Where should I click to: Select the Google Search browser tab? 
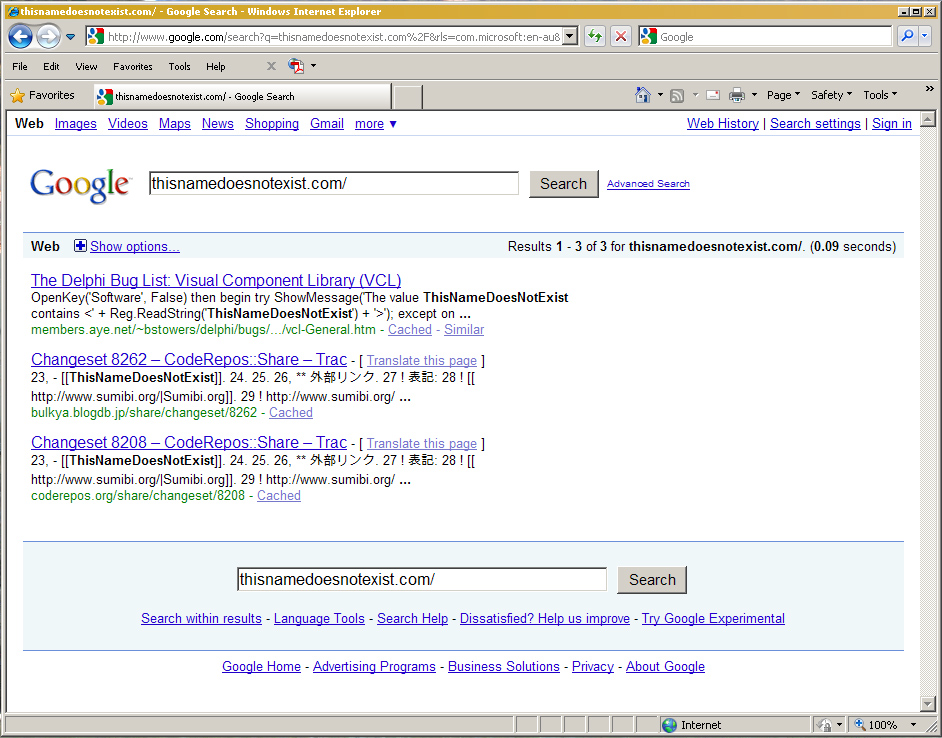[240, 97]
